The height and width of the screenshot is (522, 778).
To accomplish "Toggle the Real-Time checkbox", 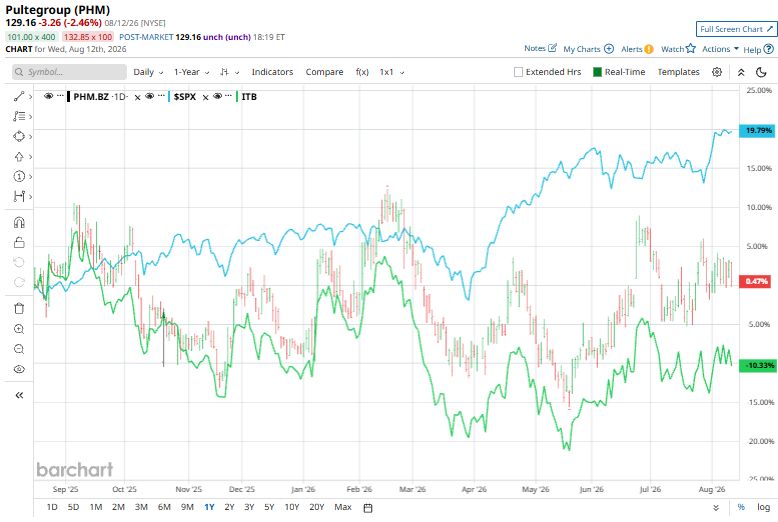I will tap(597, 72).
